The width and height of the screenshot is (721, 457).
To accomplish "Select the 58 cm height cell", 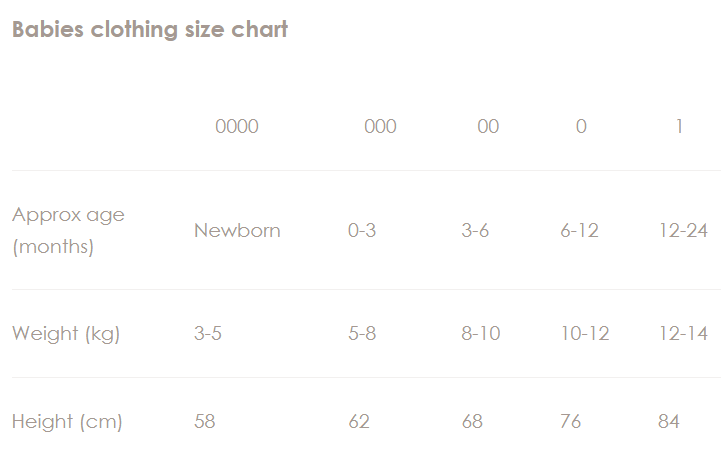I will click(205, 421).
